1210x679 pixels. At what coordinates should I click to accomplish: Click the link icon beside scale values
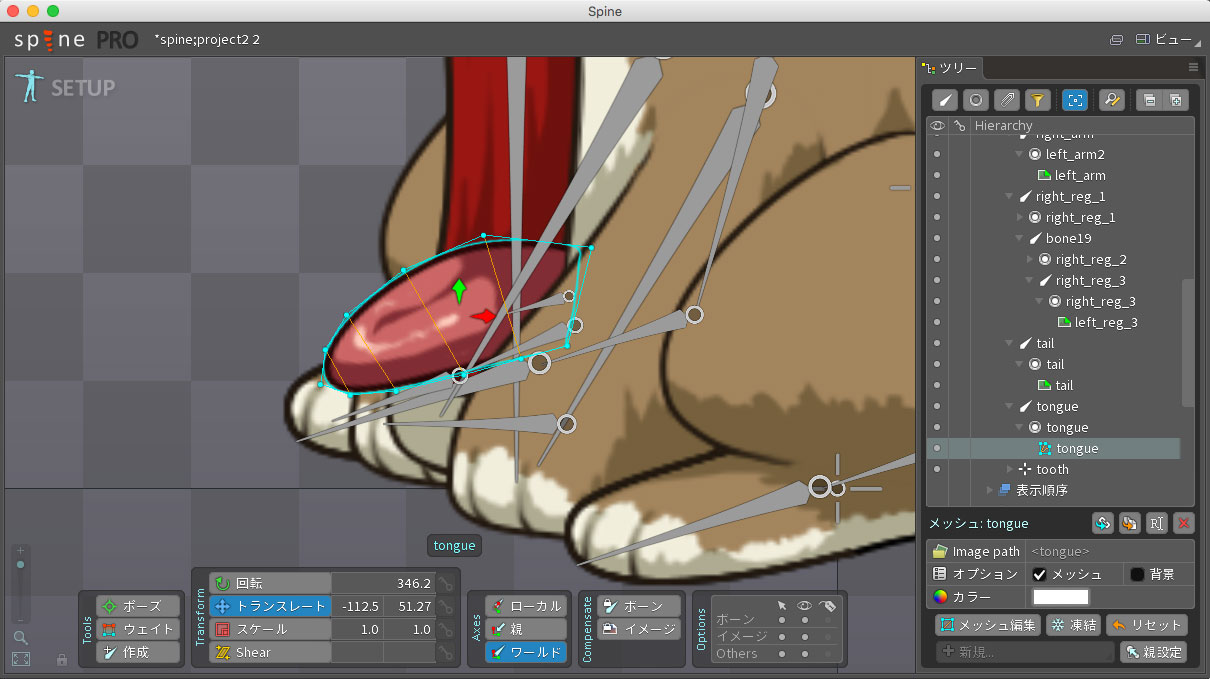click(446, 629)
